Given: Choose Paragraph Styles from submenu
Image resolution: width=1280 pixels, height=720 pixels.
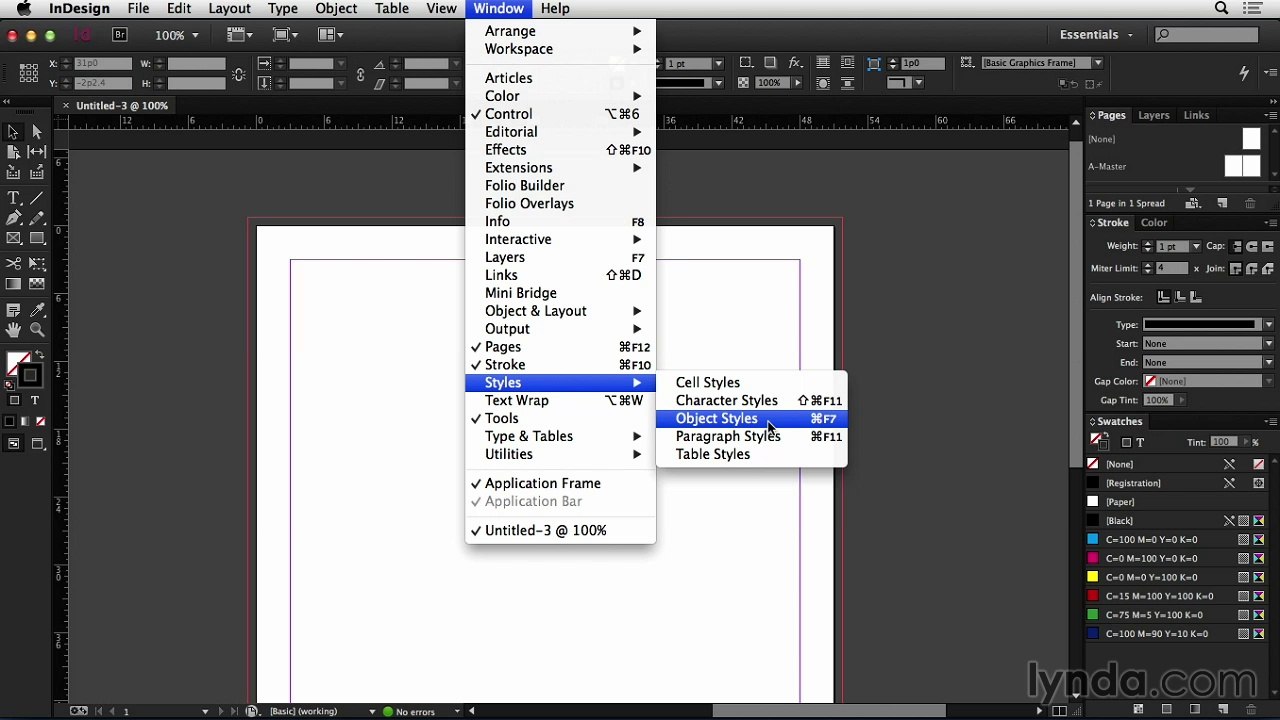Looking at the screenshot, I should pos(751,437).
